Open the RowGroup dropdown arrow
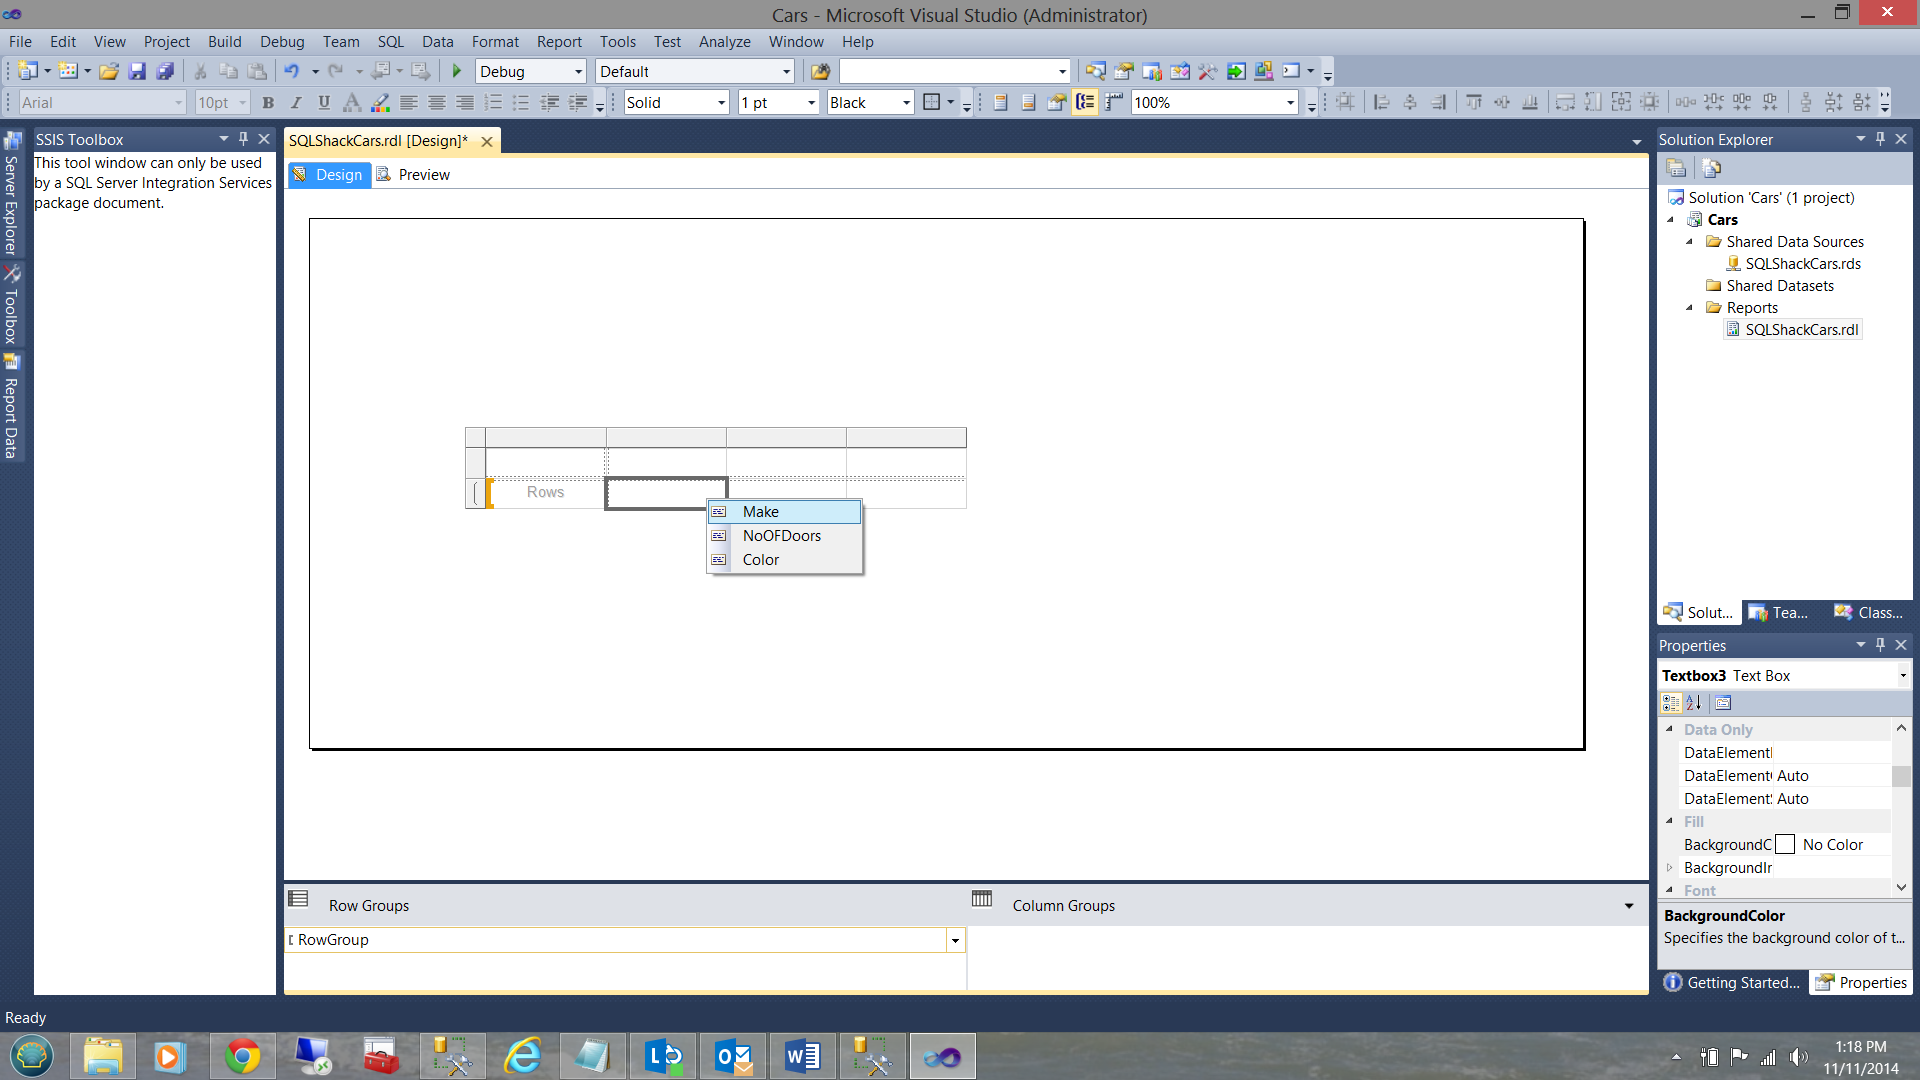The height and width of the screenshot is (1080, 1920). pyautogui.click(x=955, y=940)
